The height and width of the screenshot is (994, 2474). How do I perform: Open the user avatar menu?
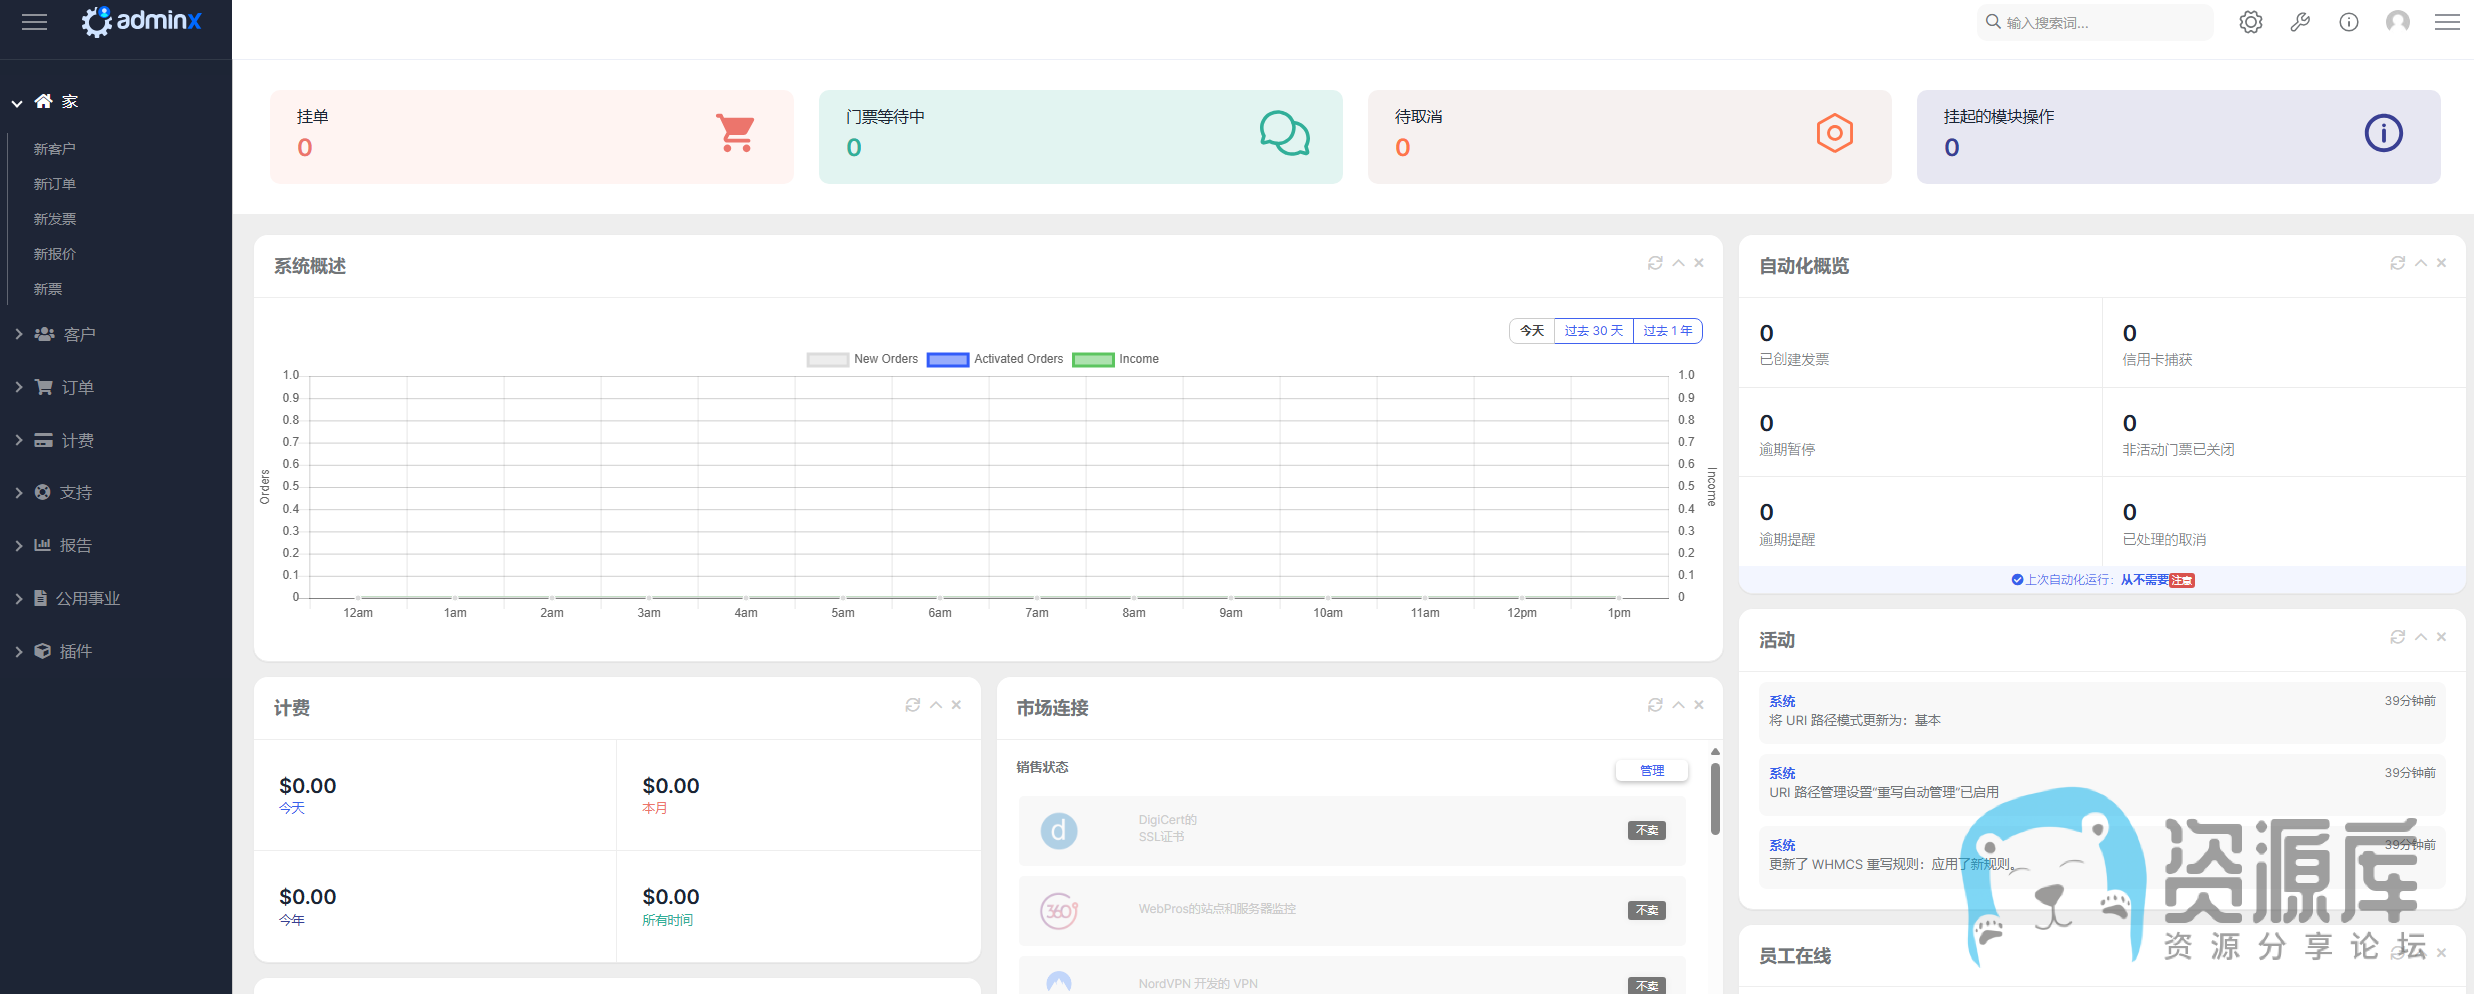(2397, 22)
